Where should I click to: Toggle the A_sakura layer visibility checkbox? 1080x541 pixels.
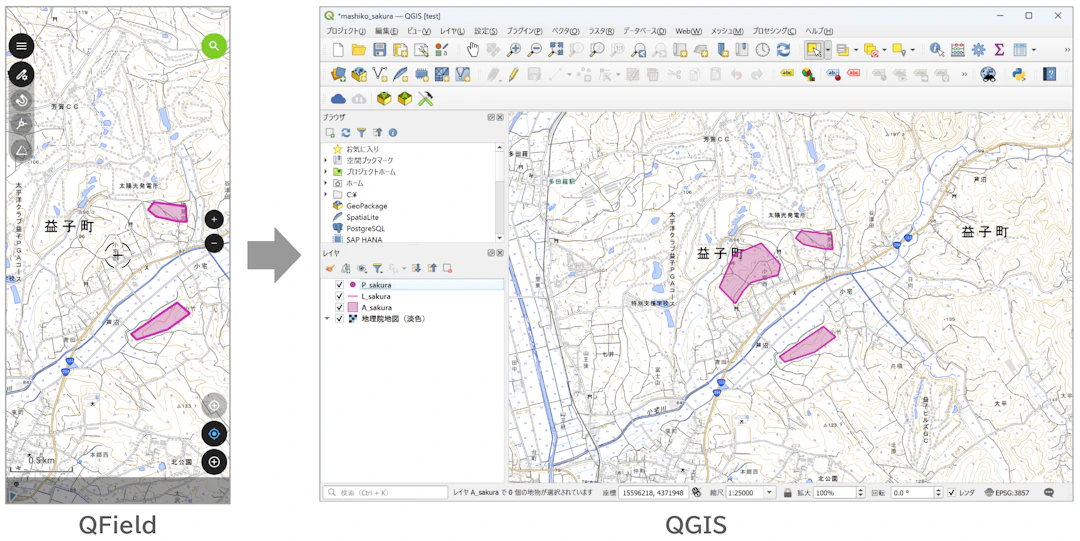point(339,307)
